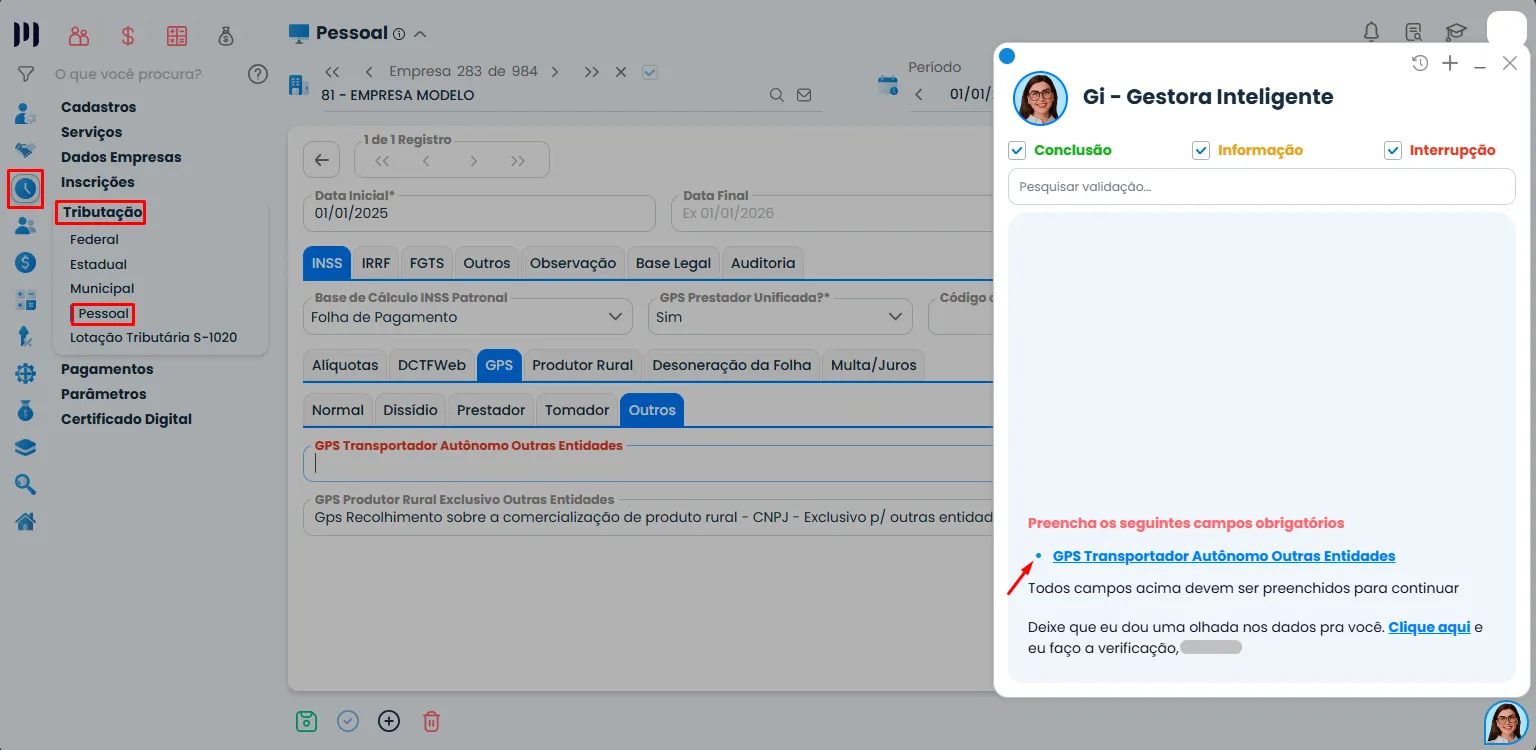
Task: Select the DCTFWeb tab
Action: tap(432, 365)
